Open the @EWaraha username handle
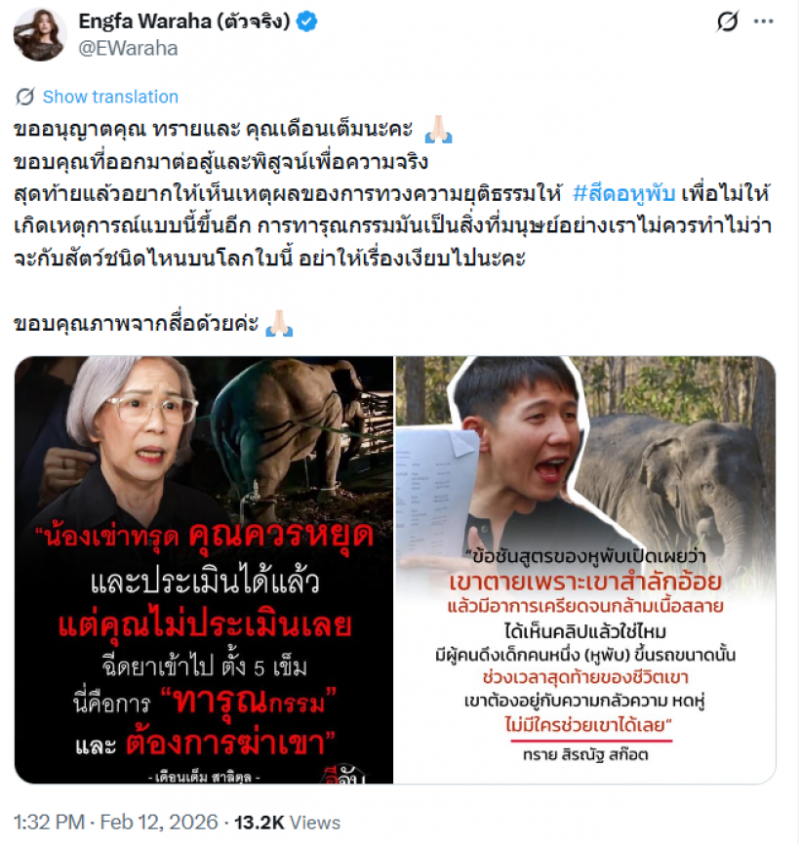This screenshot has height=845, width=800. pos(128,49)
